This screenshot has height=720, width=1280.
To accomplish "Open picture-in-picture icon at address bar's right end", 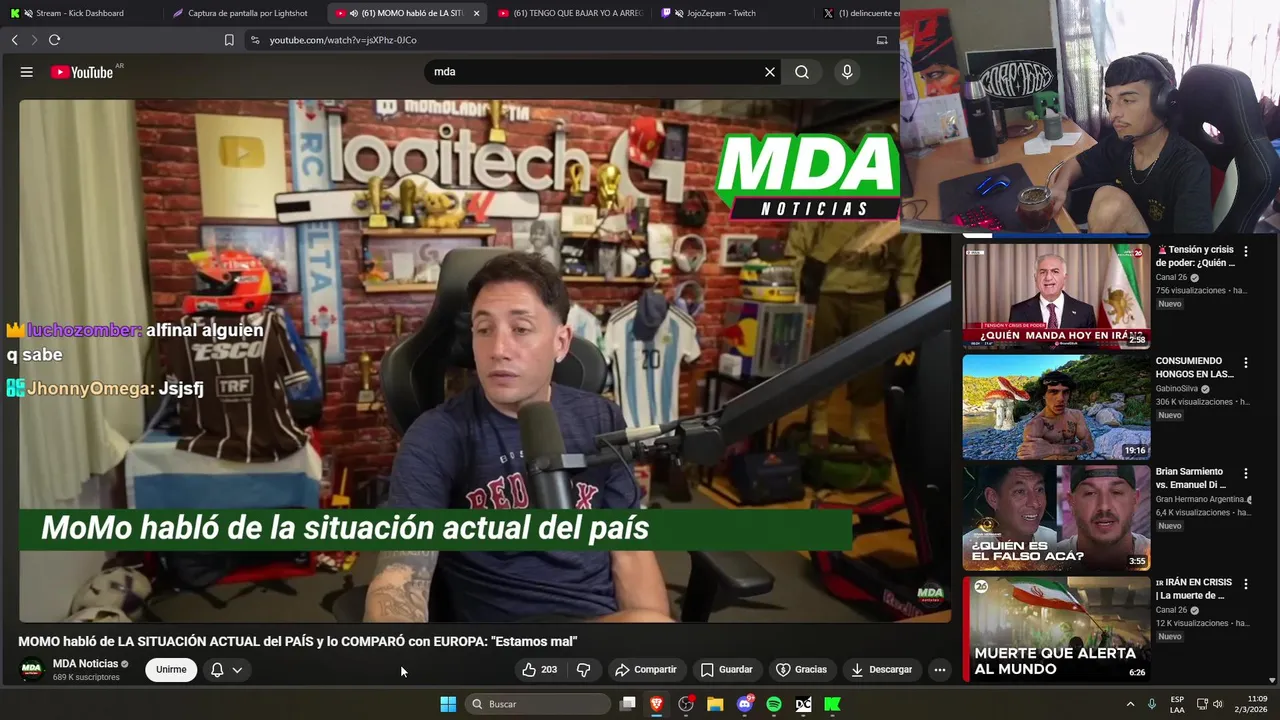I will (882, 40).
